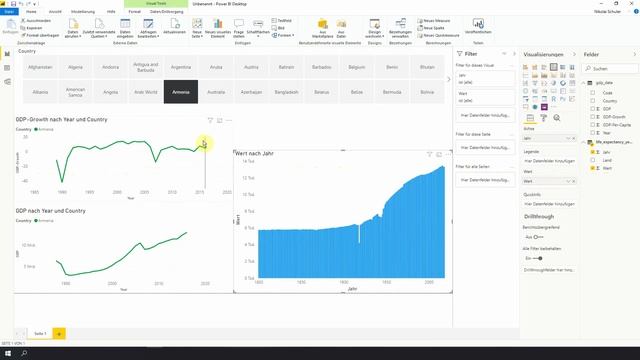Insert Bild image from ribbon
The height and width of the screenshot is (360, 640).
pyautogui.click(x=278, y=28)
